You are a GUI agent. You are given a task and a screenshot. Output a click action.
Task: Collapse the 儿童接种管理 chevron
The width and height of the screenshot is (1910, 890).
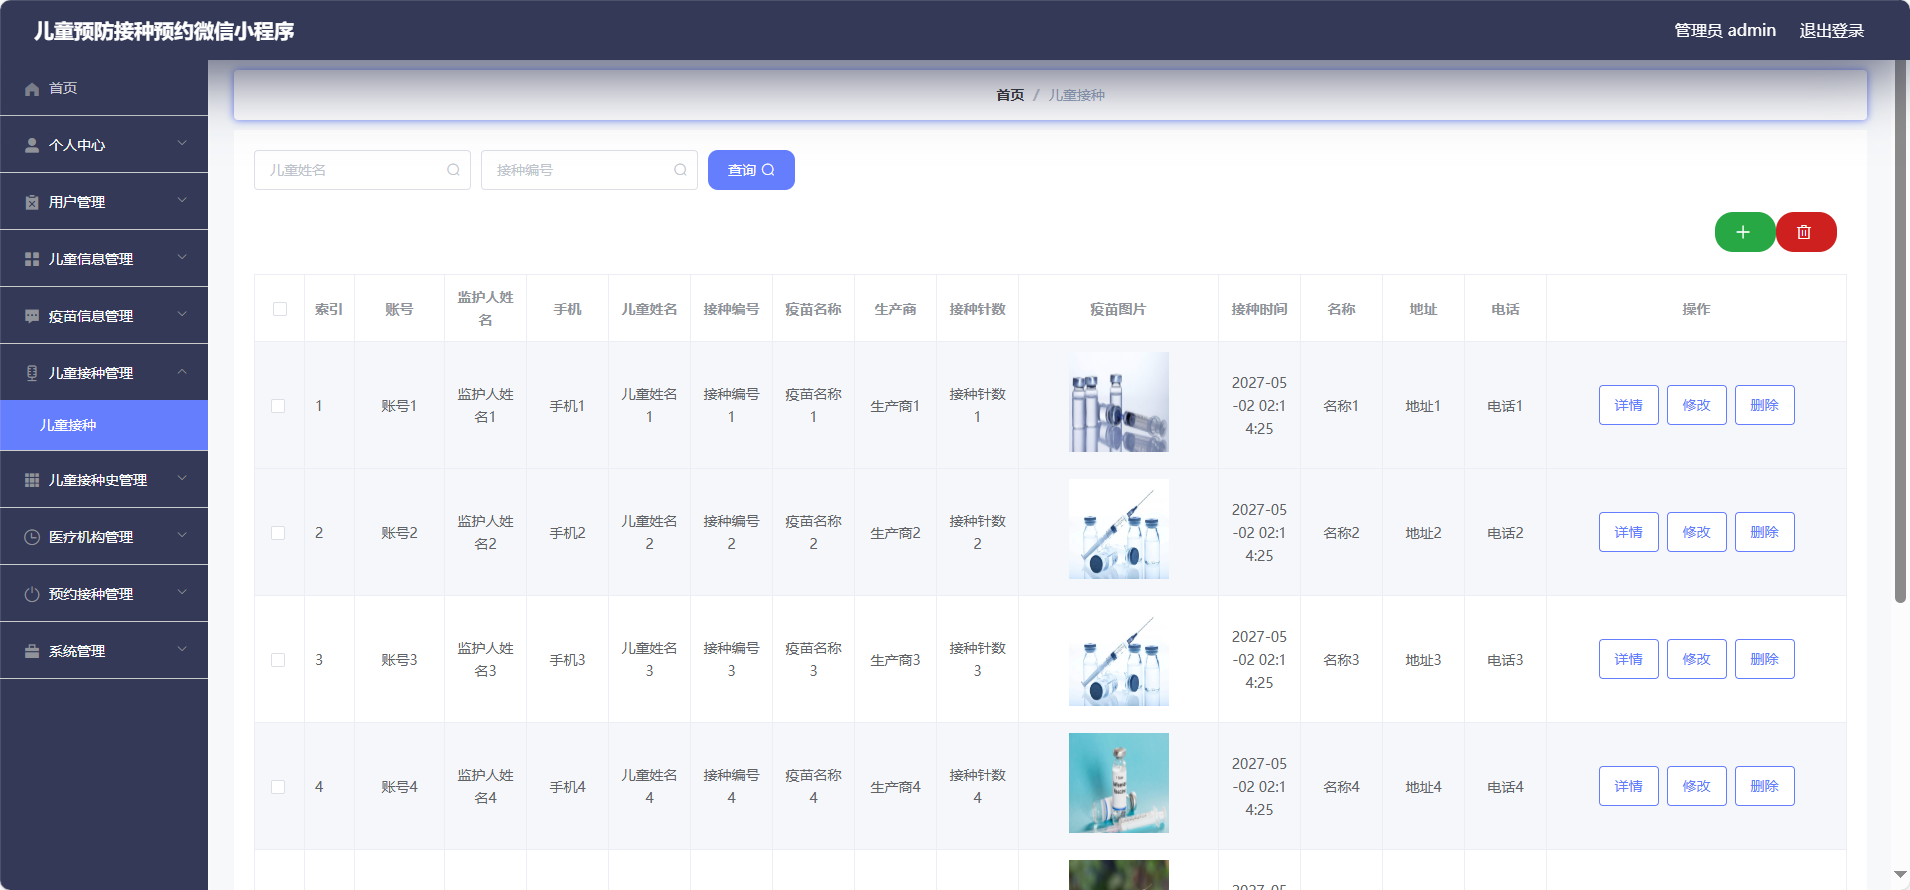point(182,372)
